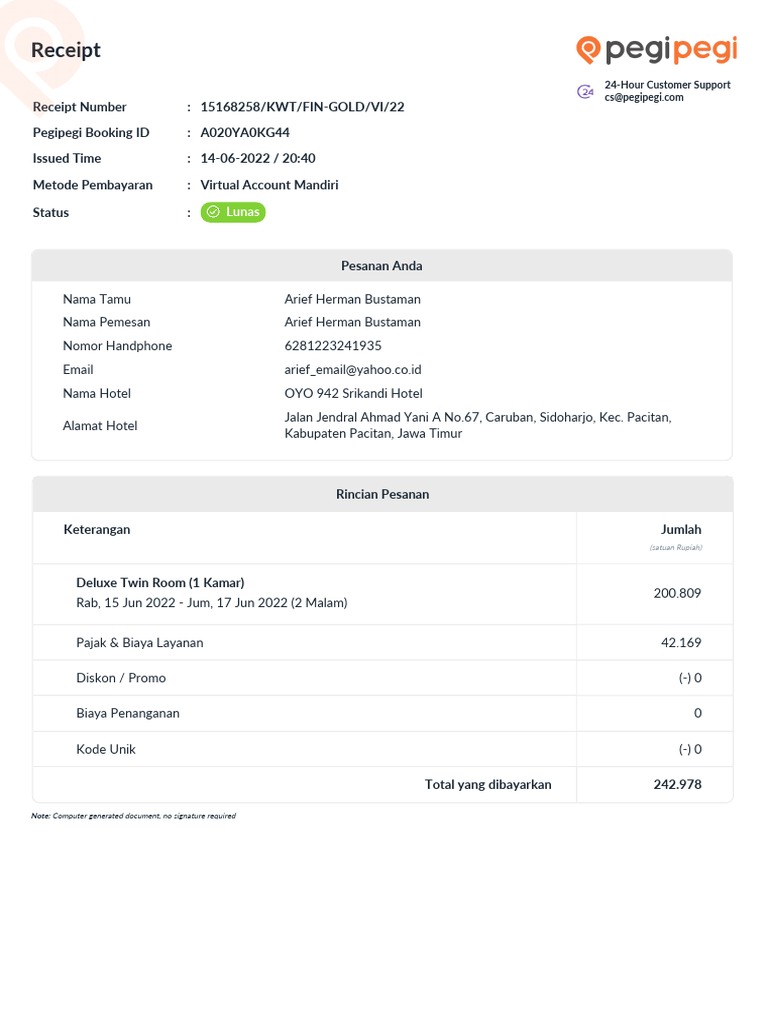Click the Keterangan column header
The height and width of the screenshot is (1024, 768).
point(97,530)
